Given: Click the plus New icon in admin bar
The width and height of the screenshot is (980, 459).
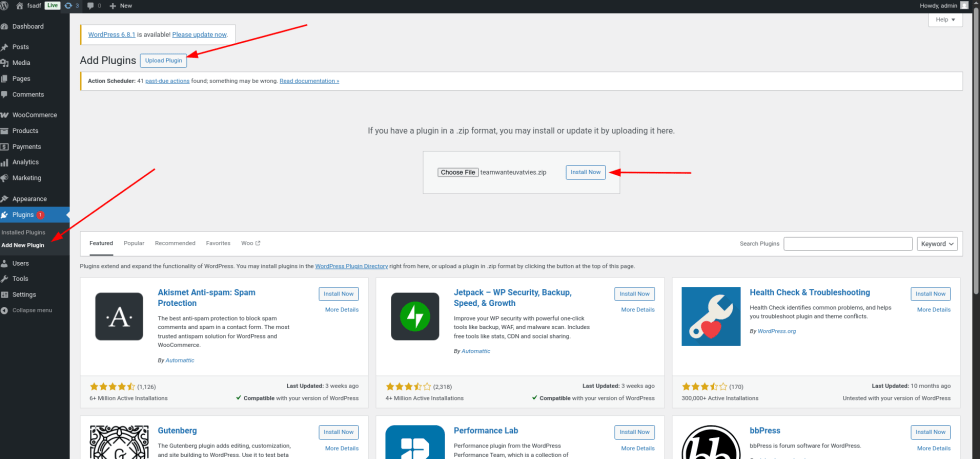Looking at the screenshot, I should tap(112, 5).
